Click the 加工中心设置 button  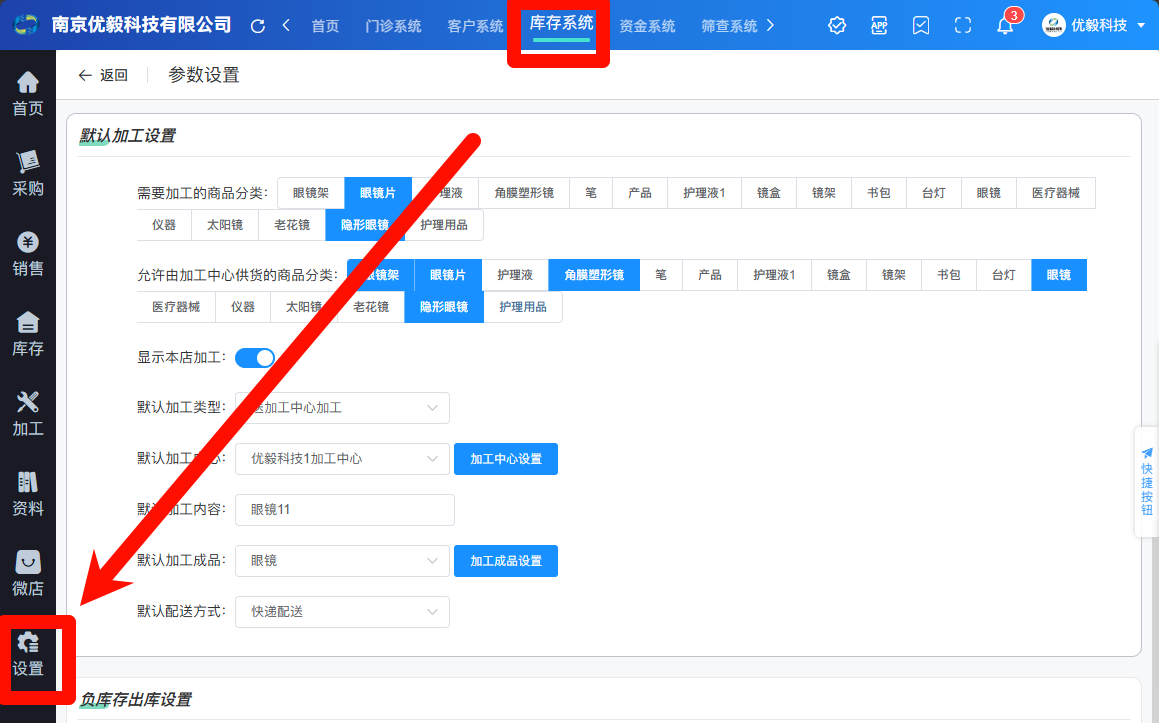(506, 459)
